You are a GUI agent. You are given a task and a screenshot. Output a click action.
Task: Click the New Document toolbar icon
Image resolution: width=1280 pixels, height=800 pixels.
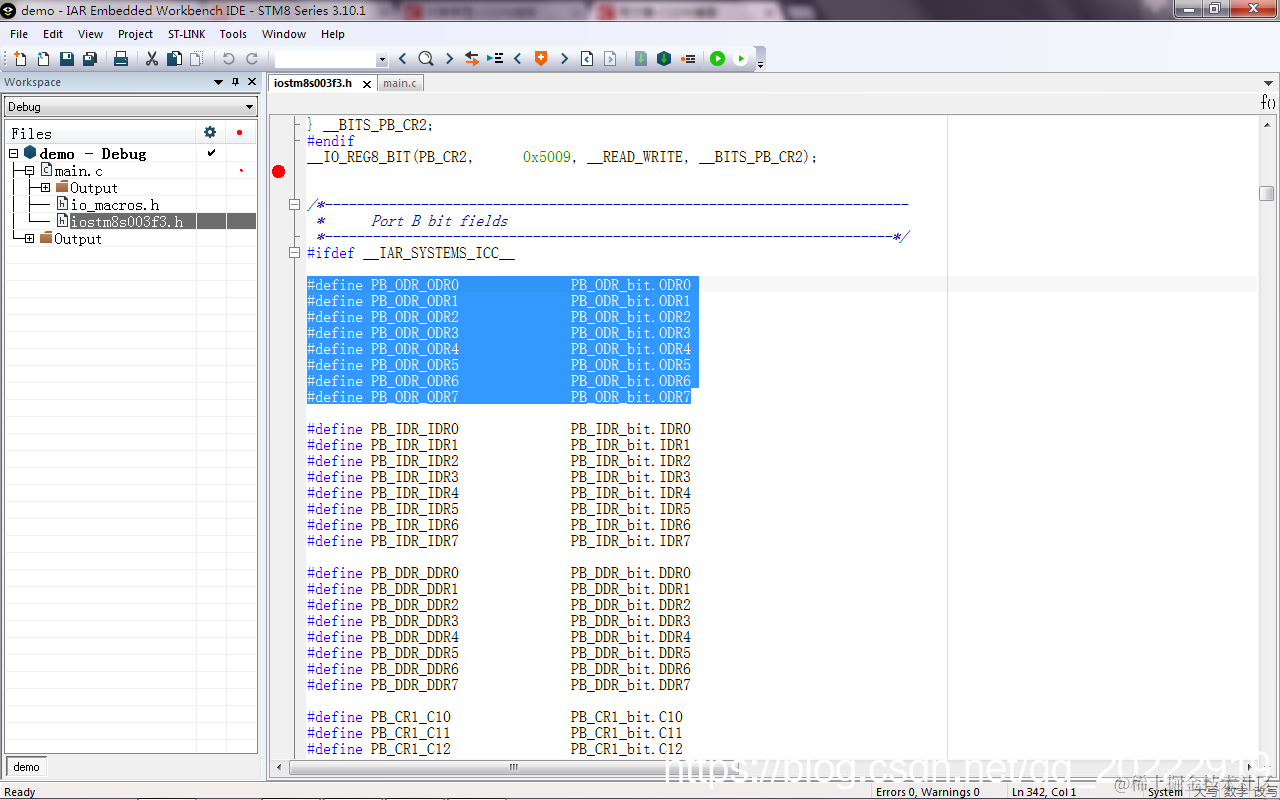tap(20, 59)
